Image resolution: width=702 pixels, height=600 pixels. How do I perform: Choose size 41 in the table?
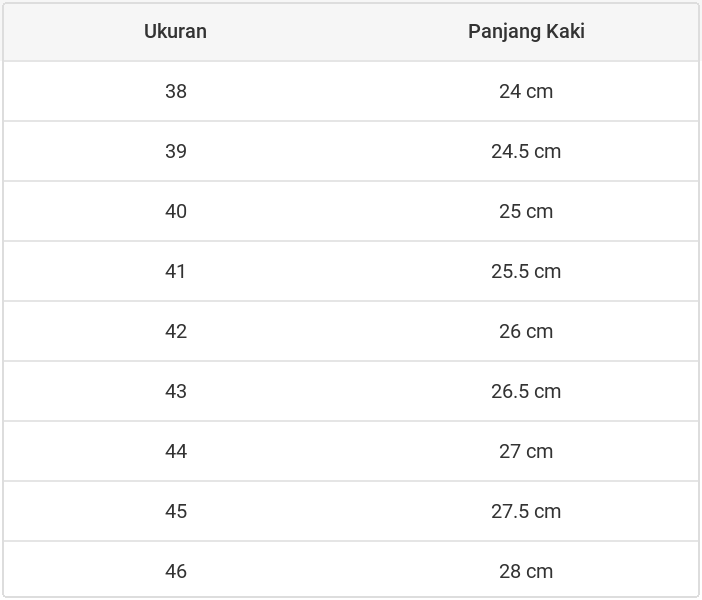(176, 271)
